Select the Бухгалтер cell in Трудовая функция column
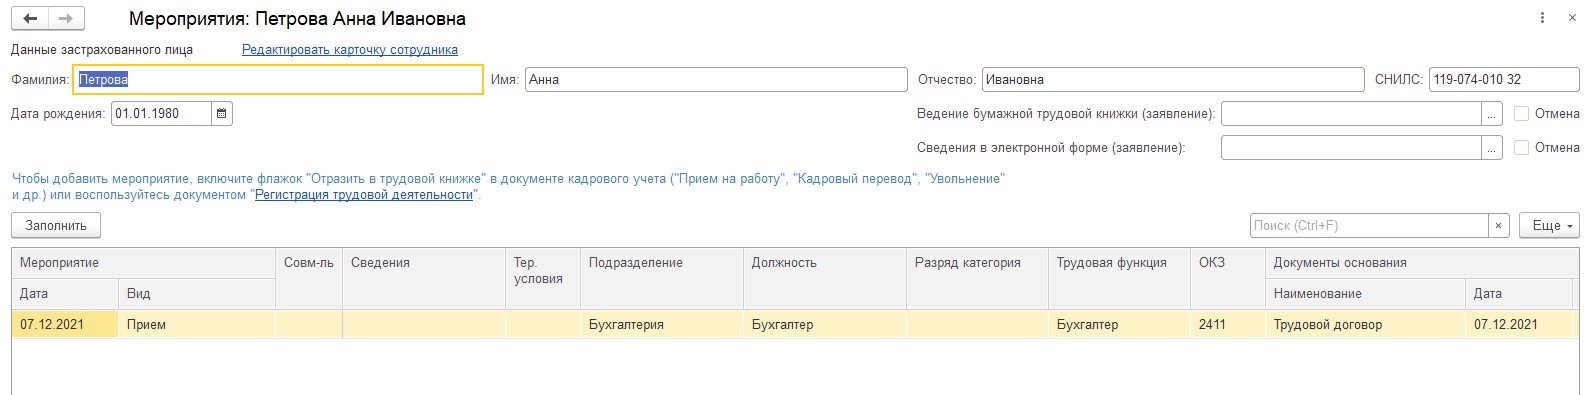The width and height of the screenshot is (1595, 395). pyautogui.click(x=1119, y=325)
